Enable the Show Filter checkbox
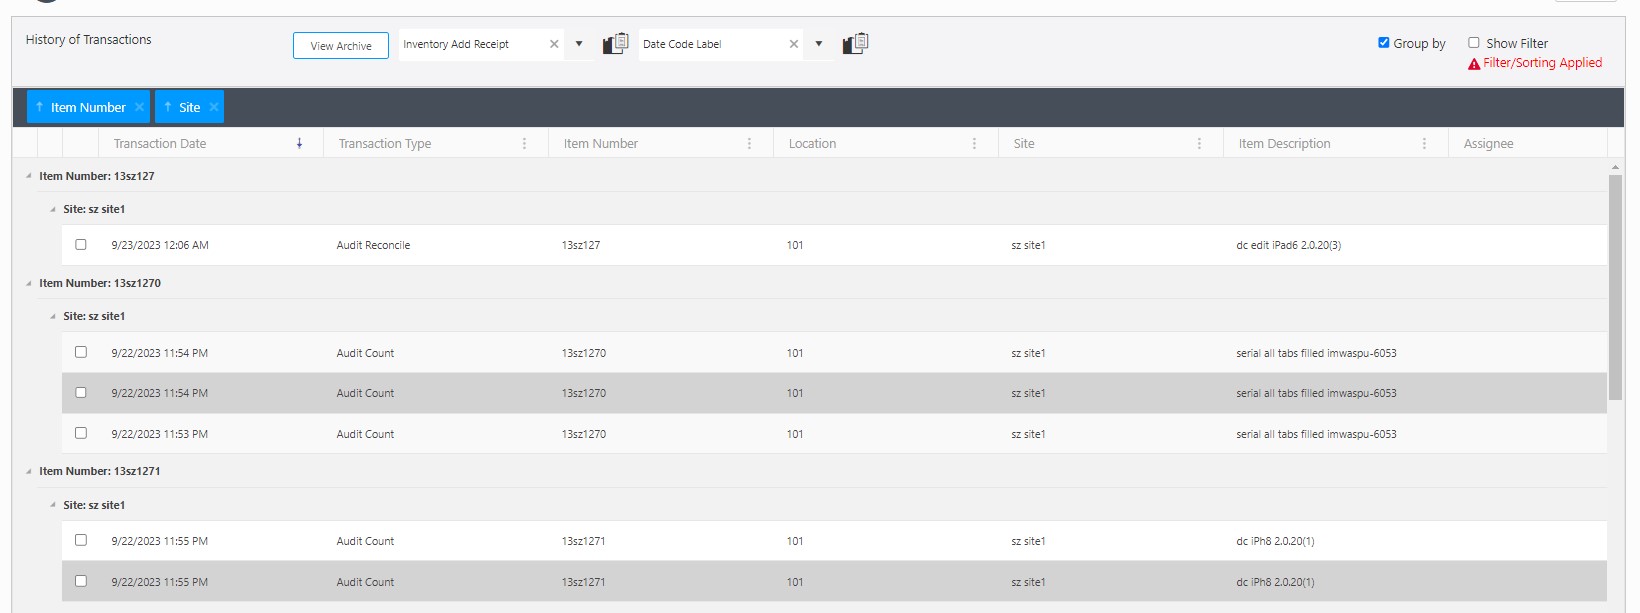1640x613 pixels. [x=1473, y=43]
